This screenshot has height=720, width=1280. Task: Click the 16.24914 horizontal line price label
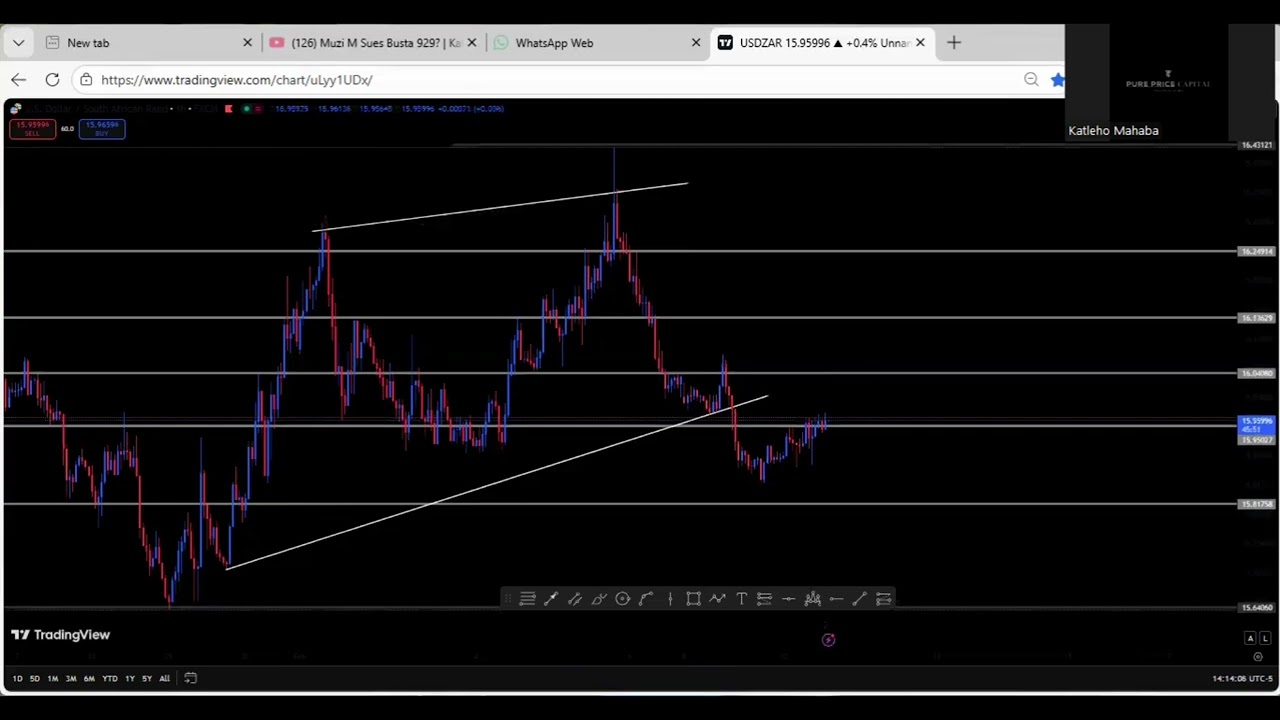tap(1257, 251)
